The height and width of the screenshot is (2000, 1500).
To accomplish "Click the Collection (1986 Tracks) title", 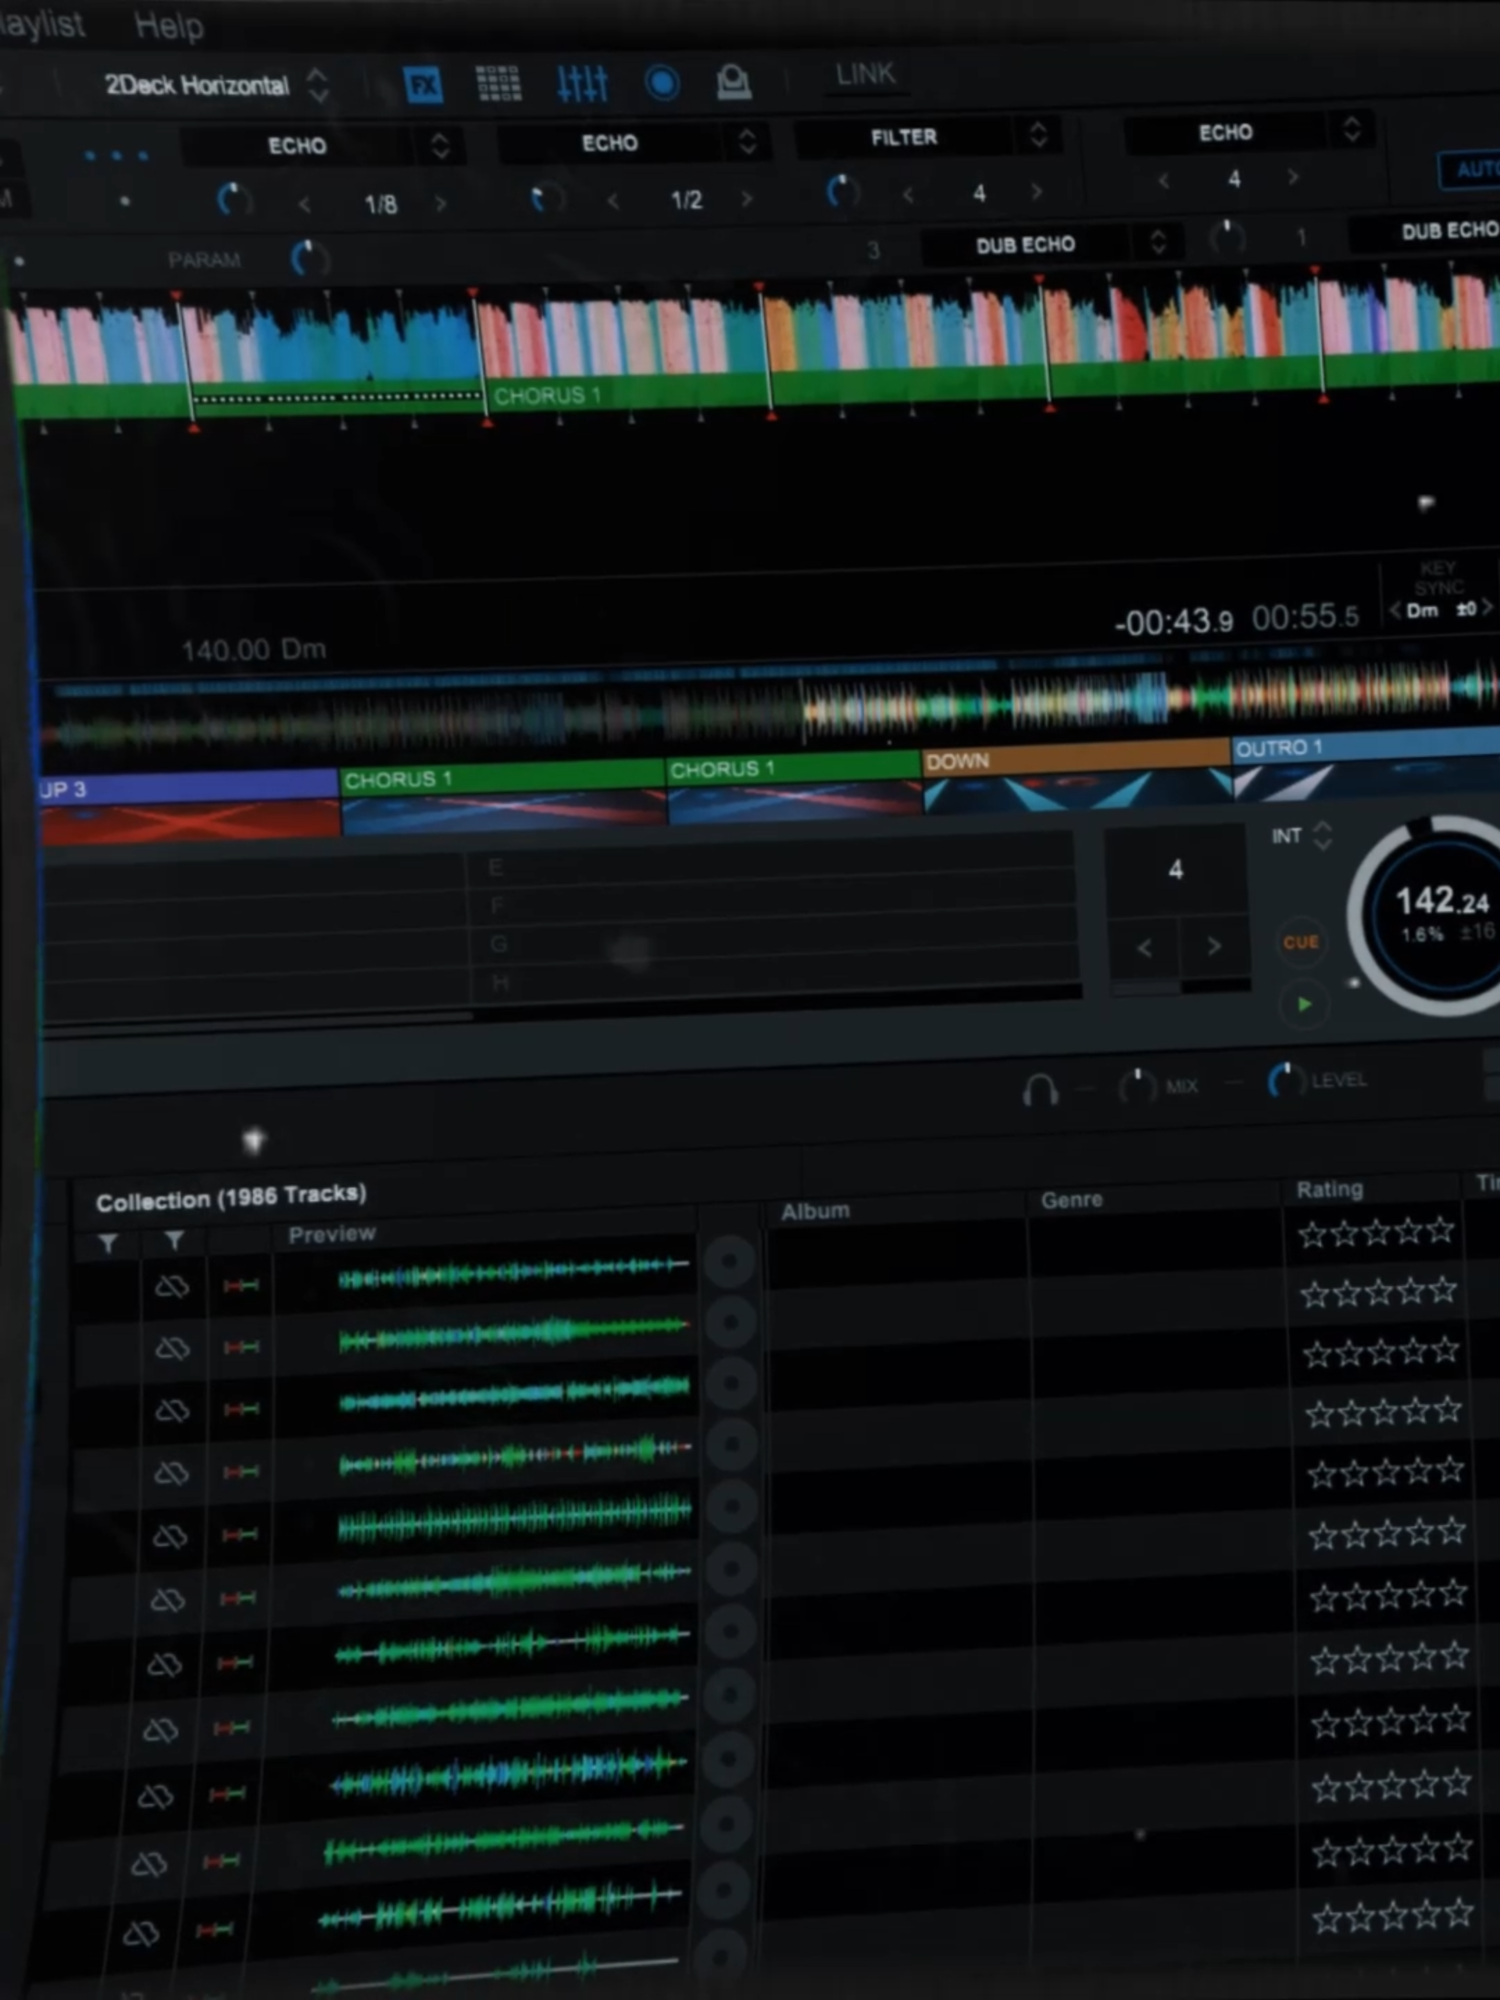I will (231, 1198).
